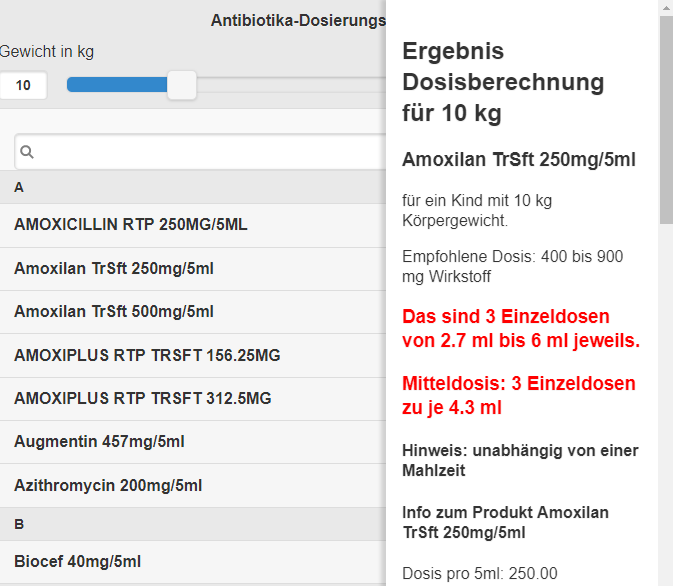
Task: Click the scrollbar up arrow
Action: [666, 7]
